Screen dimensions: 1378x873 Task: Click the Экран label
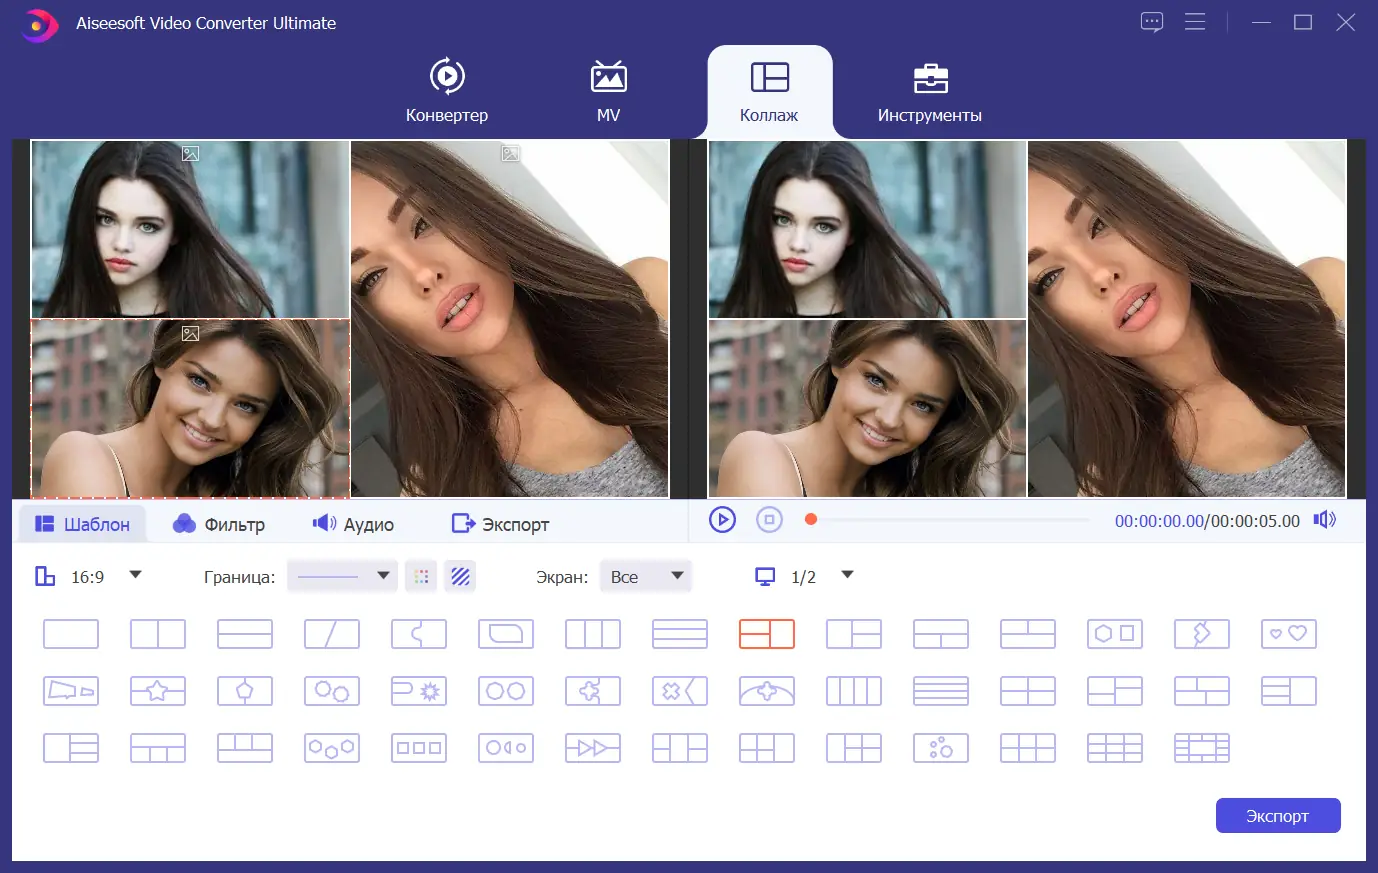tap(562, 577)
